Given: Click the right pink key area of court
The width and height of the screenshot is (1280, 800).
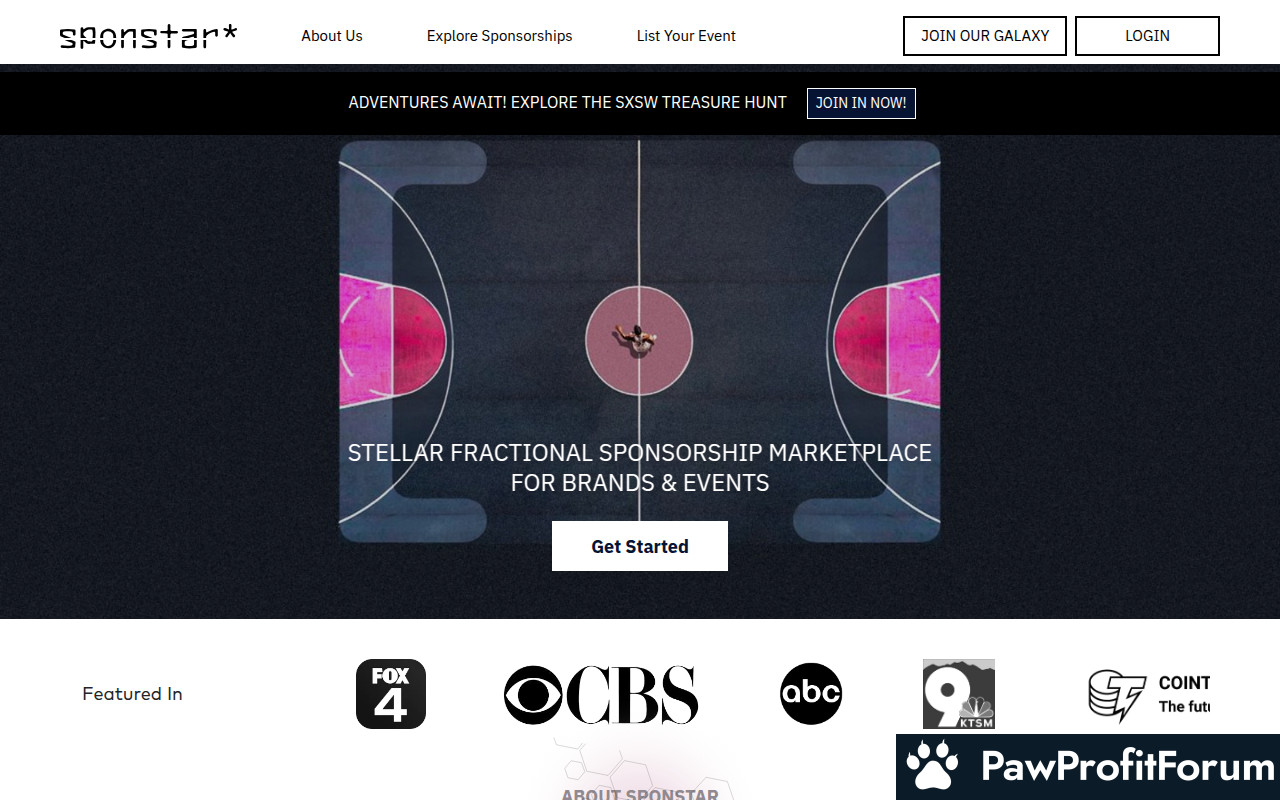Looking at the screenshot, I should click(888, 341).
